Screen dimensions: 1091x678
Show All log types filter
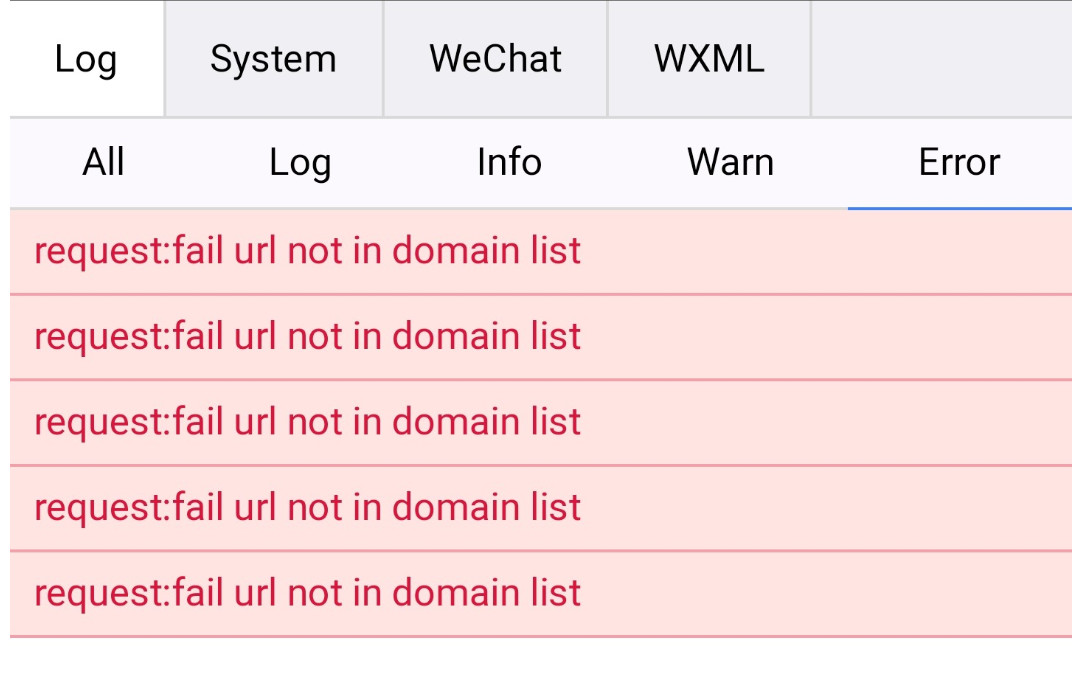point(104,162)
